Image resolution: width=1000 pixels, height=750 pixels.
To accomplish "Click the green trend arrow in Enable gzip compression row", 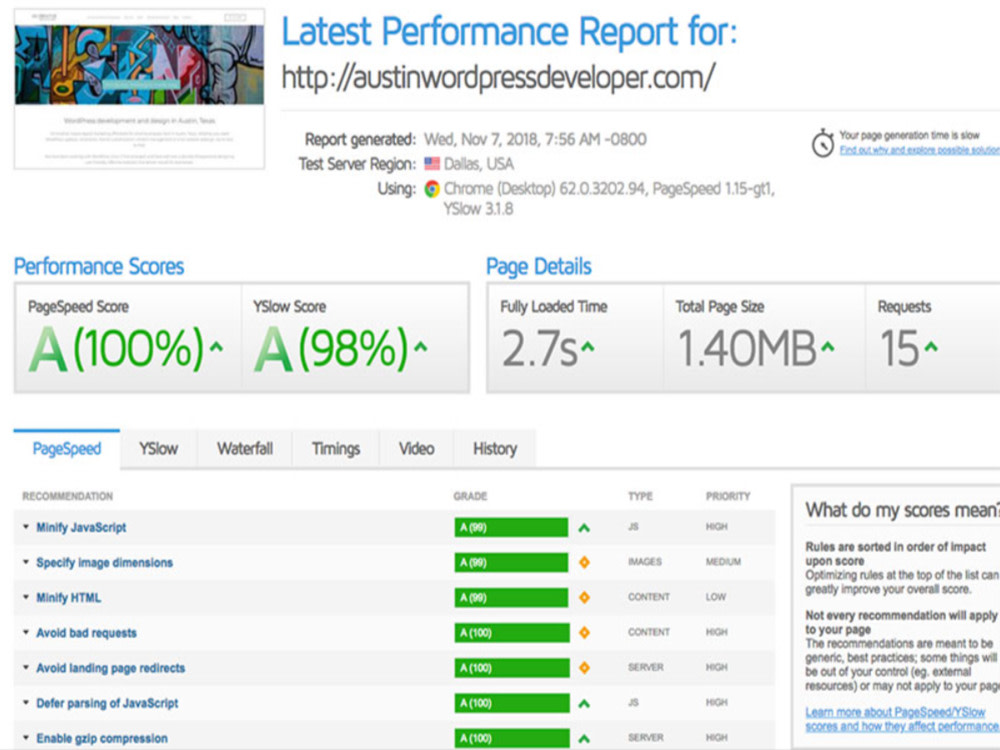I will point(584,739).
